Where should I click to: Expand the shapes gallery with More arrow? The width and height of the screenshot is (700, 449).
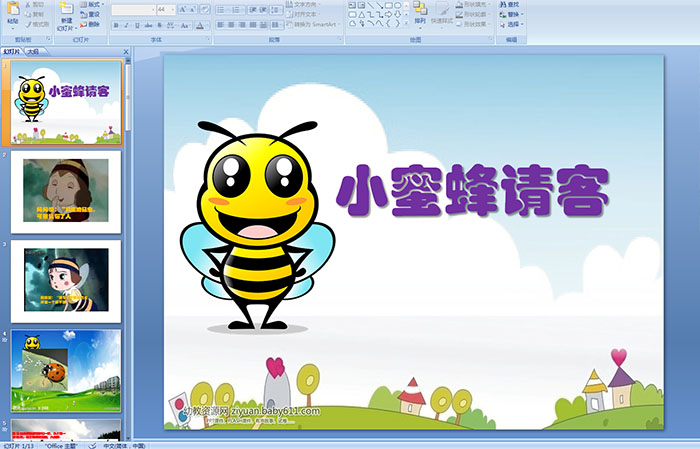click(406, 24)
